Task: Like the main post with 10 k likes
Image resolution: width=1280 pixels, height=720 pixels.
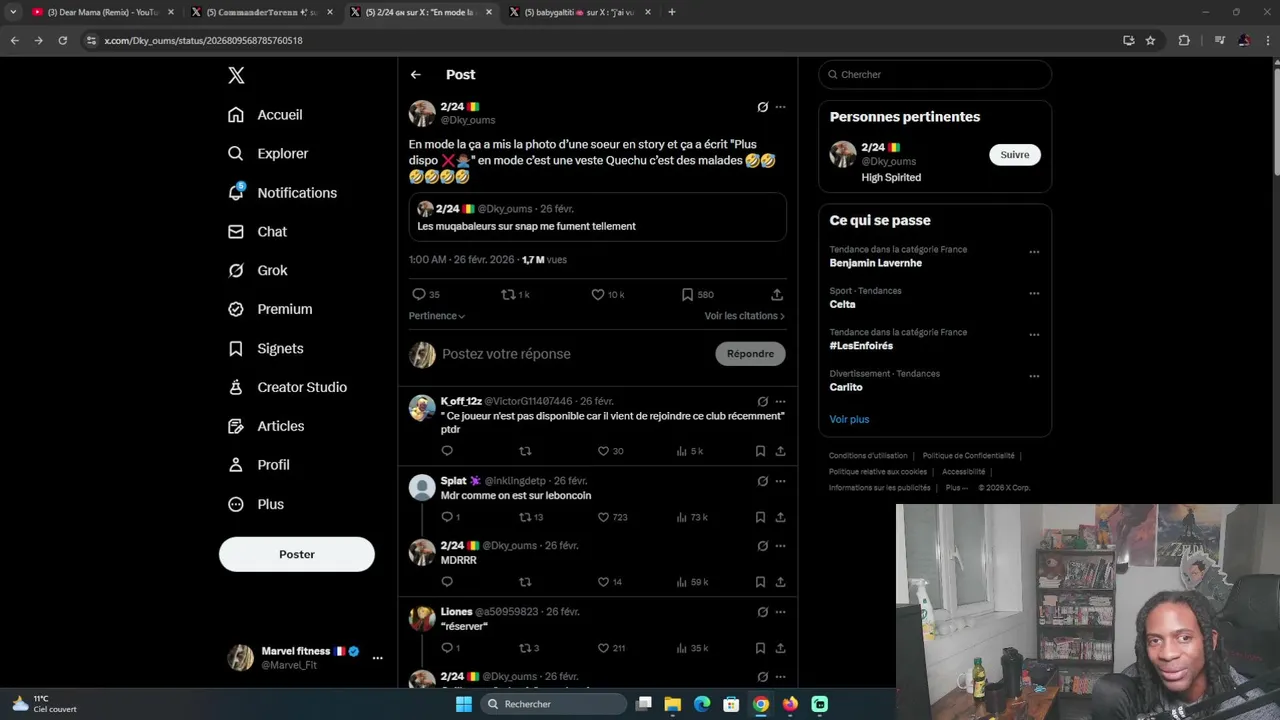Action: 598,295
